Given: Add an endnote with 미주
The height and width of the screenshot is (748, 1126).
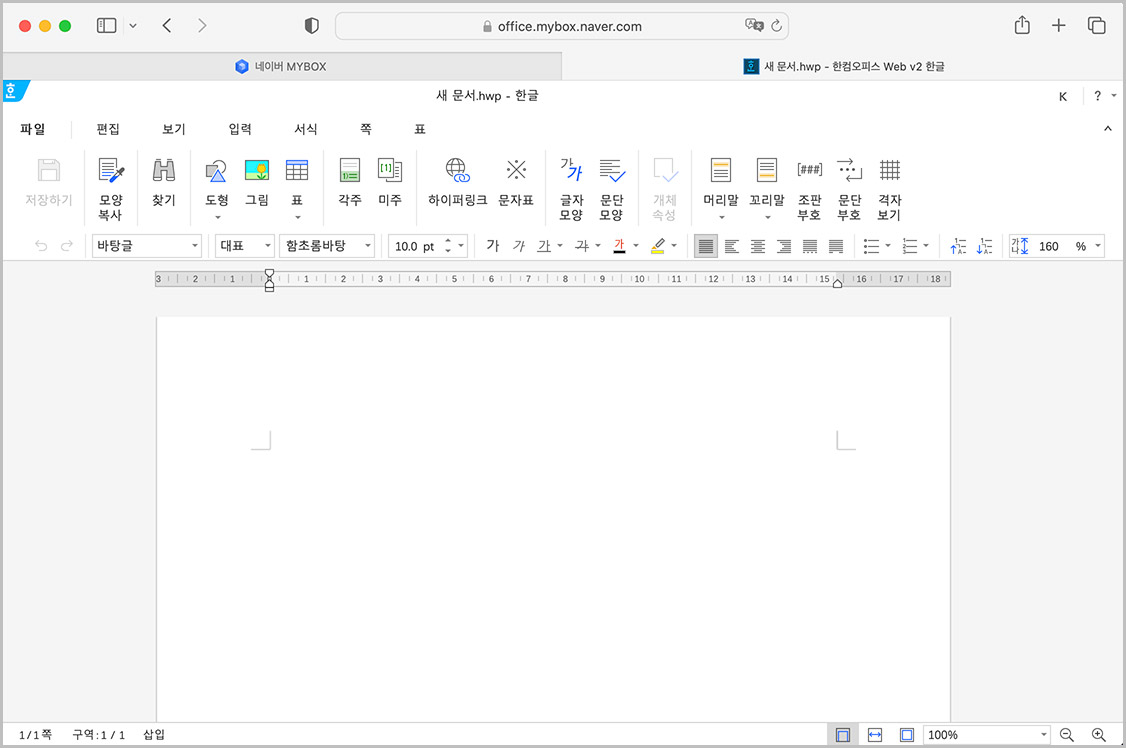Looking at the screenshot, I should point(390,171).
